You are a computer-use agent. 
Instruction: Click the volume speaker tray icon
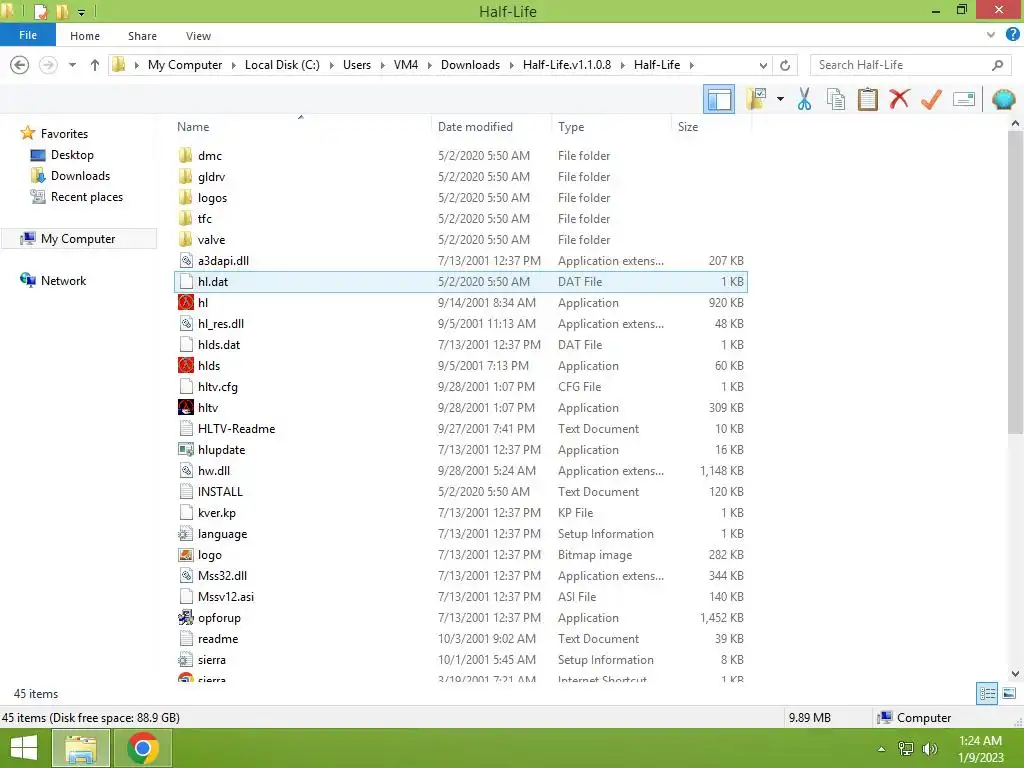[929, 749]
